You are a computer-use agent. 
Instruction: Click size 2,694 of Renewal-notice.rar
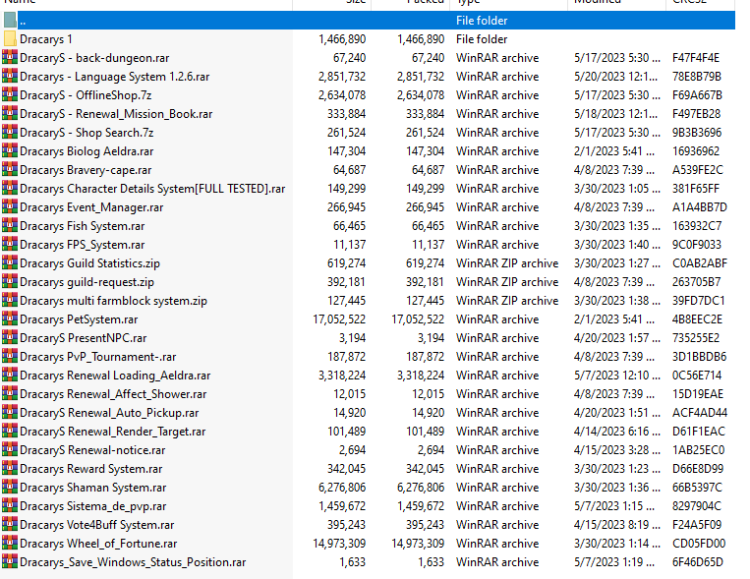(353, 450)
